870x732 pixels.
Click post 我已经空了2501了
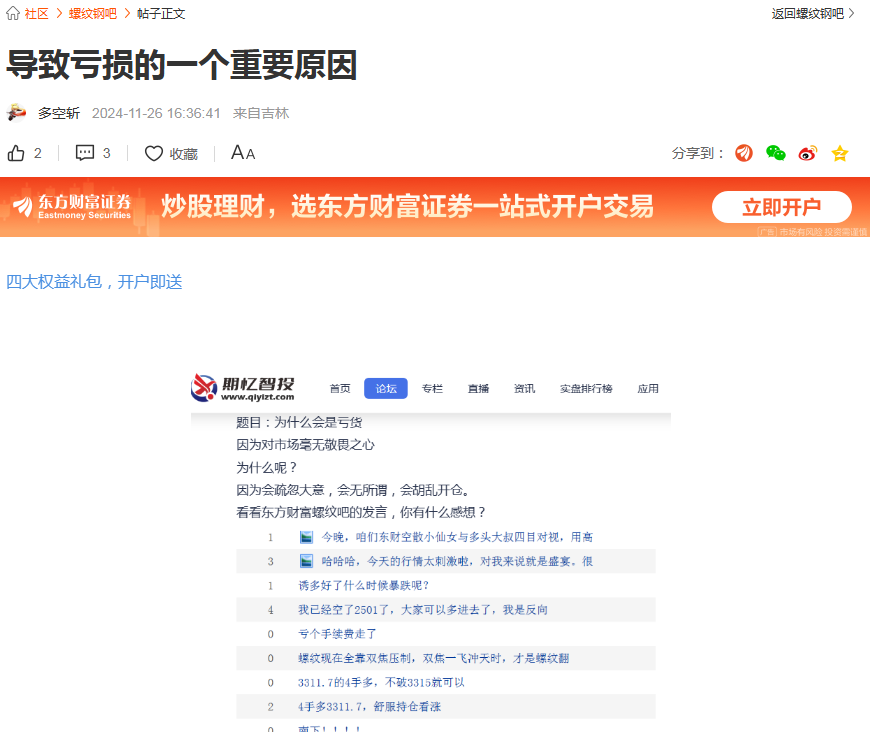423,610
